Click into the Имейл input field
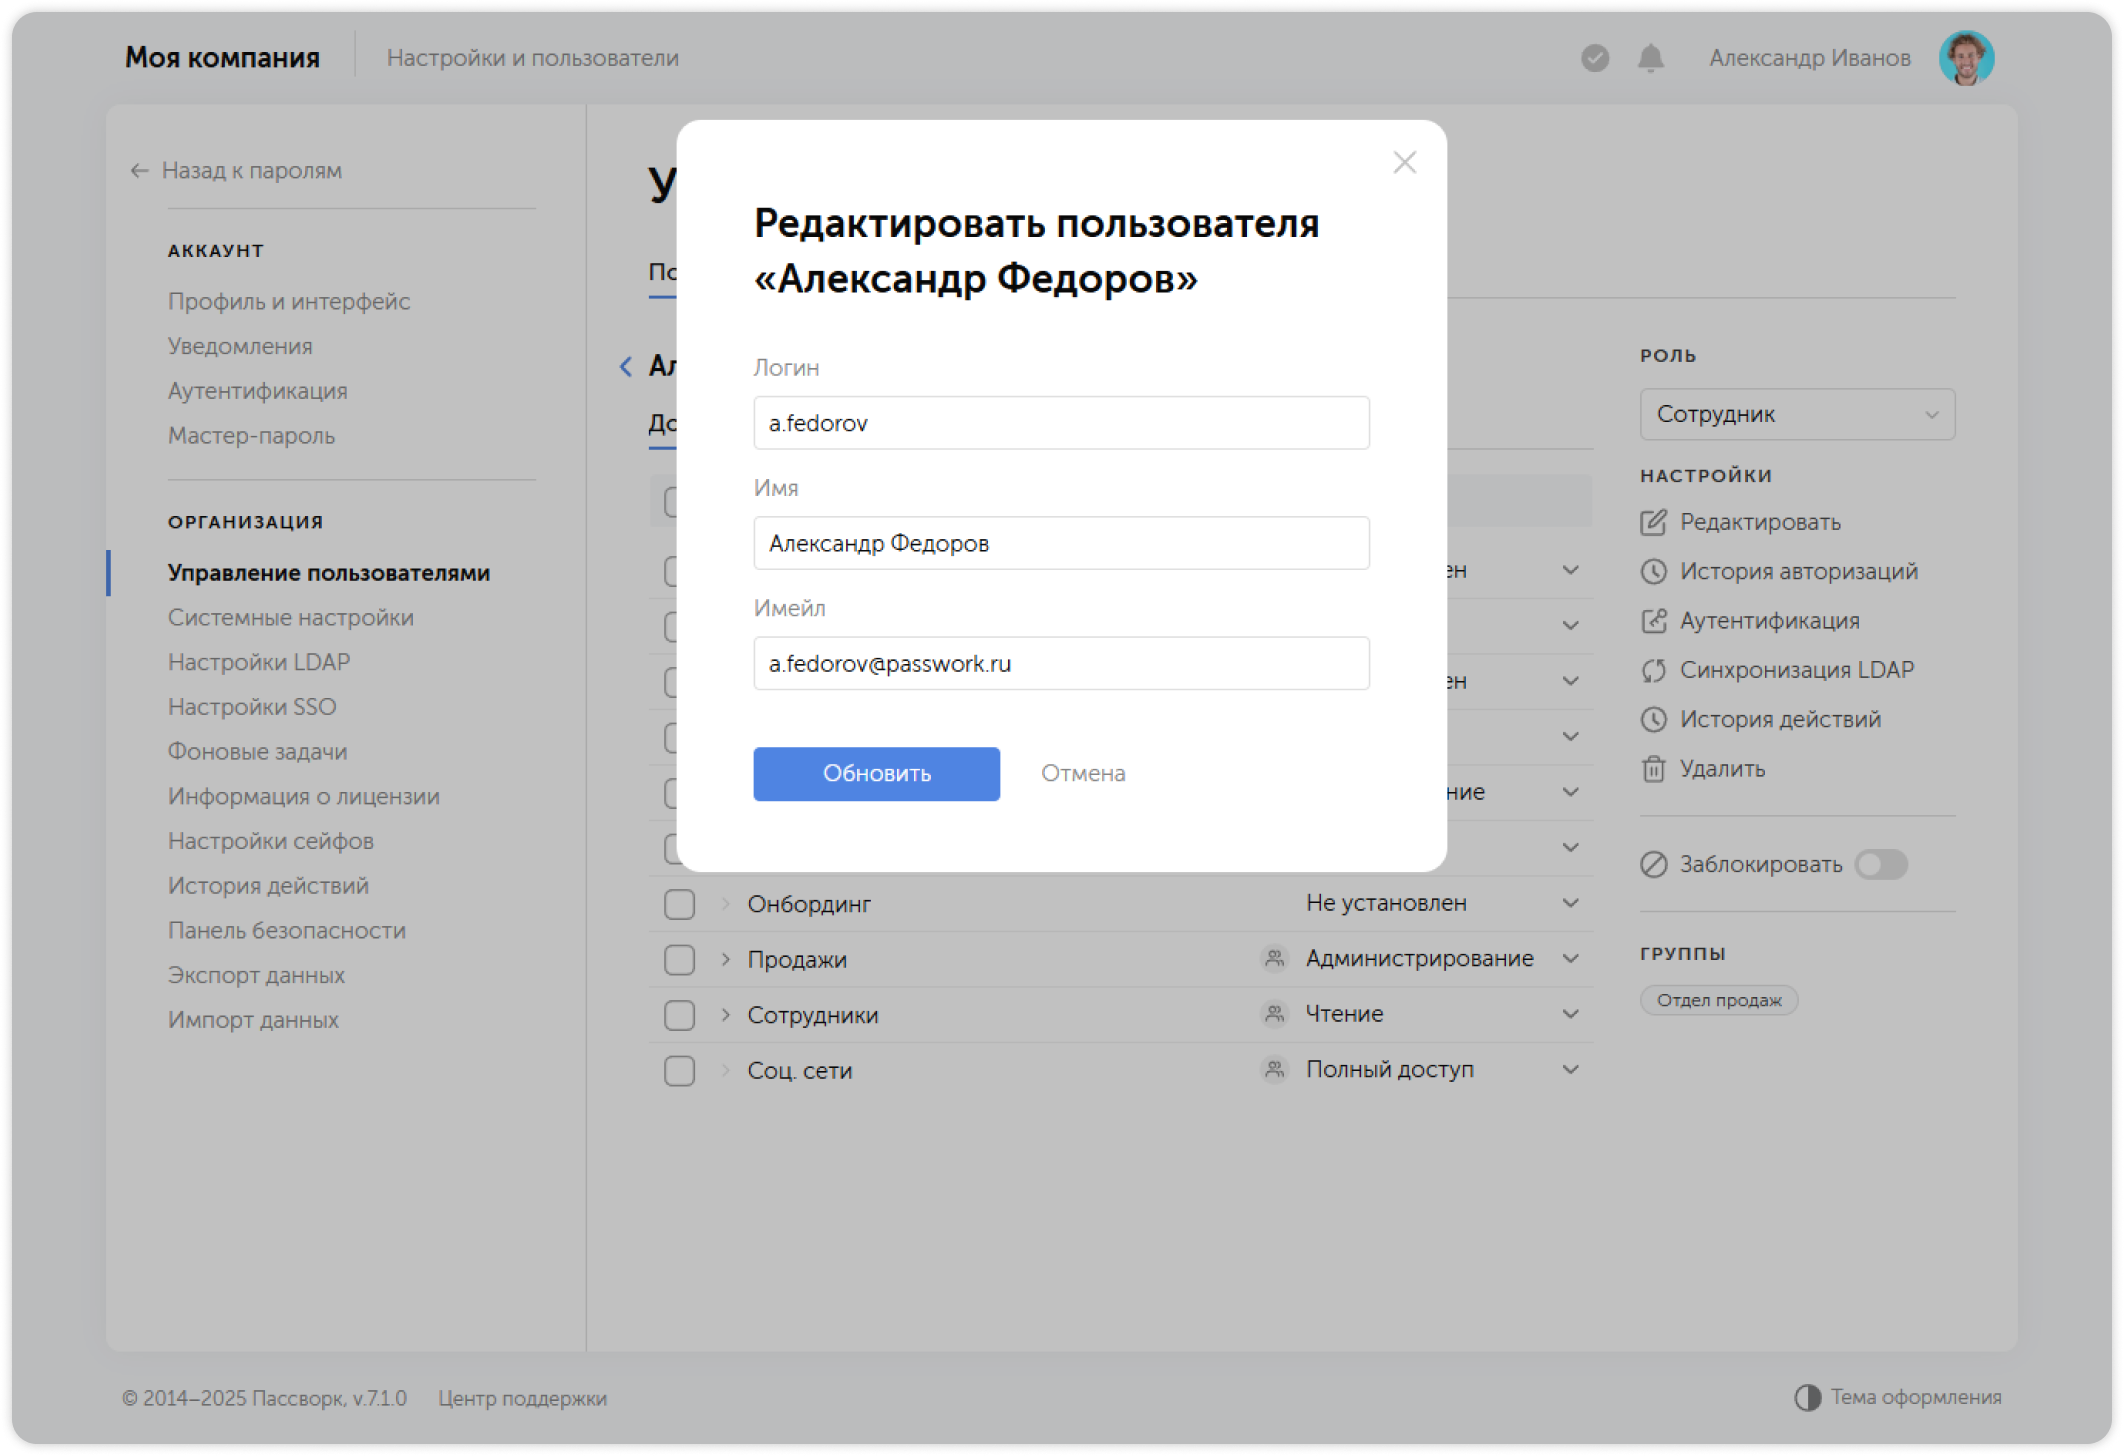 click(x=1061, y=663)
